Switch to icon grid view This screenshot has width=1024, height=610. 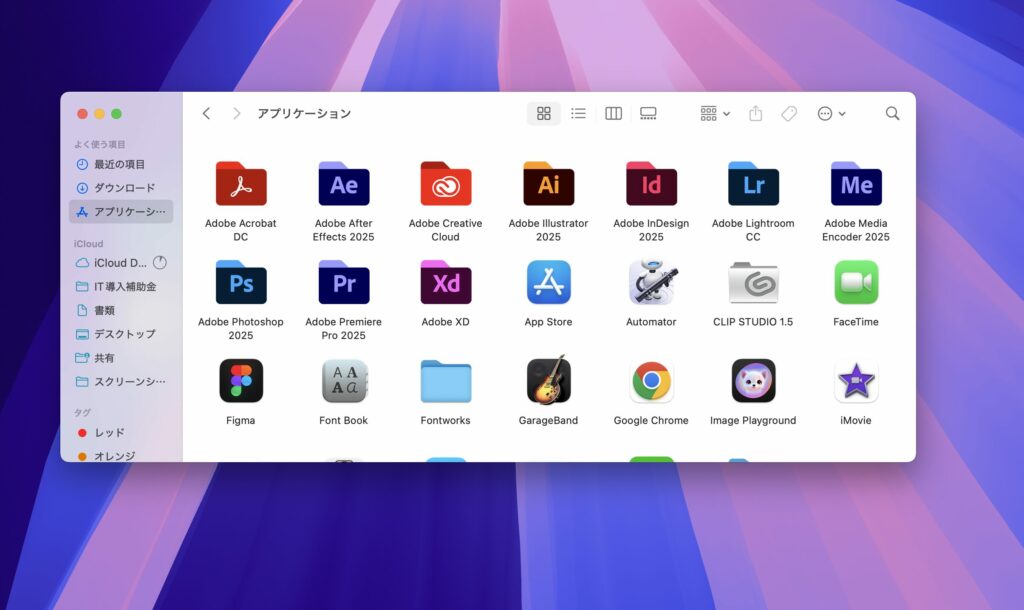(544, 114)
